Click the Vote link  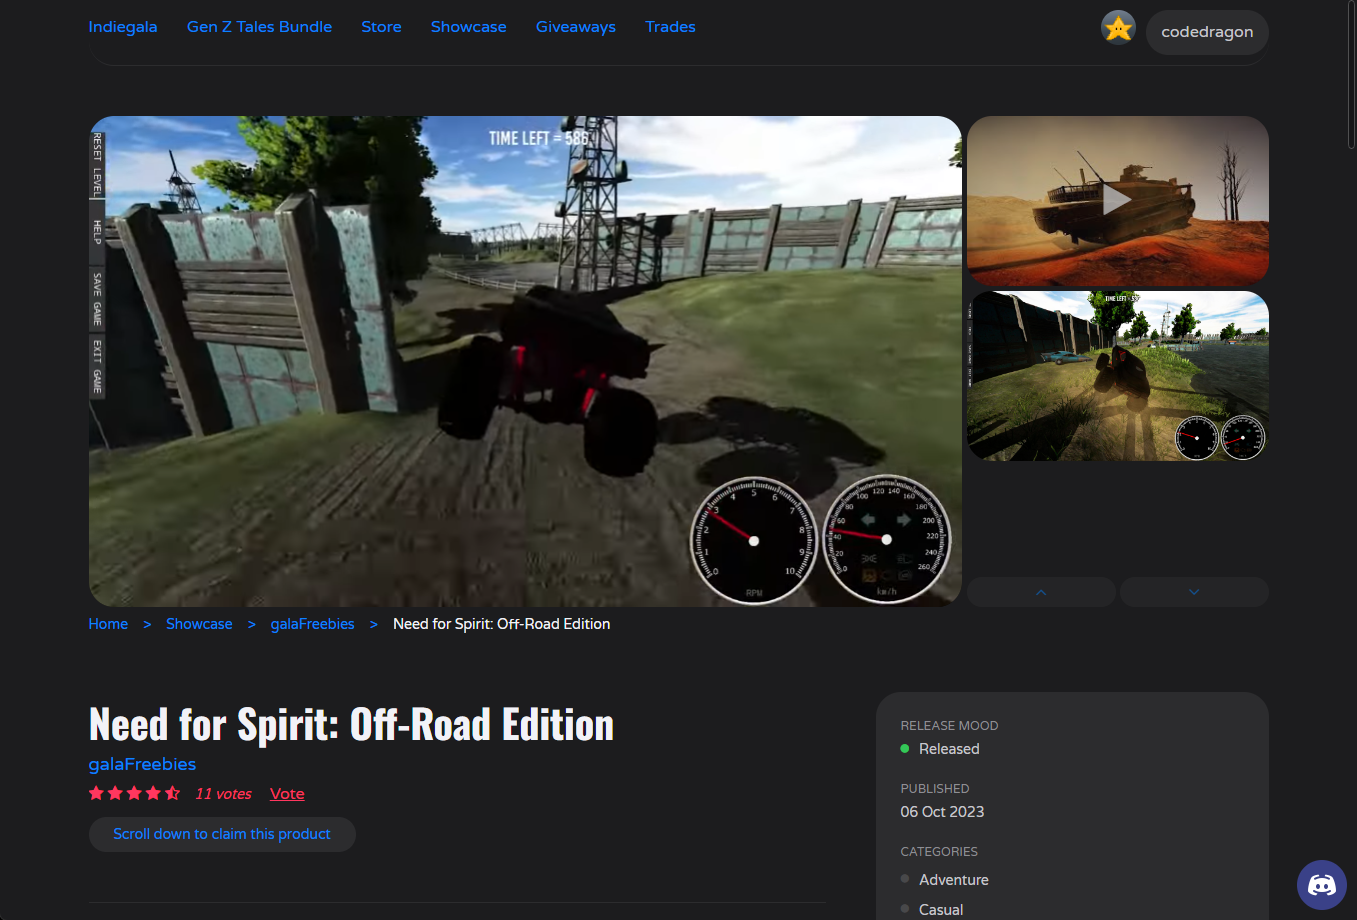point(287,794)
